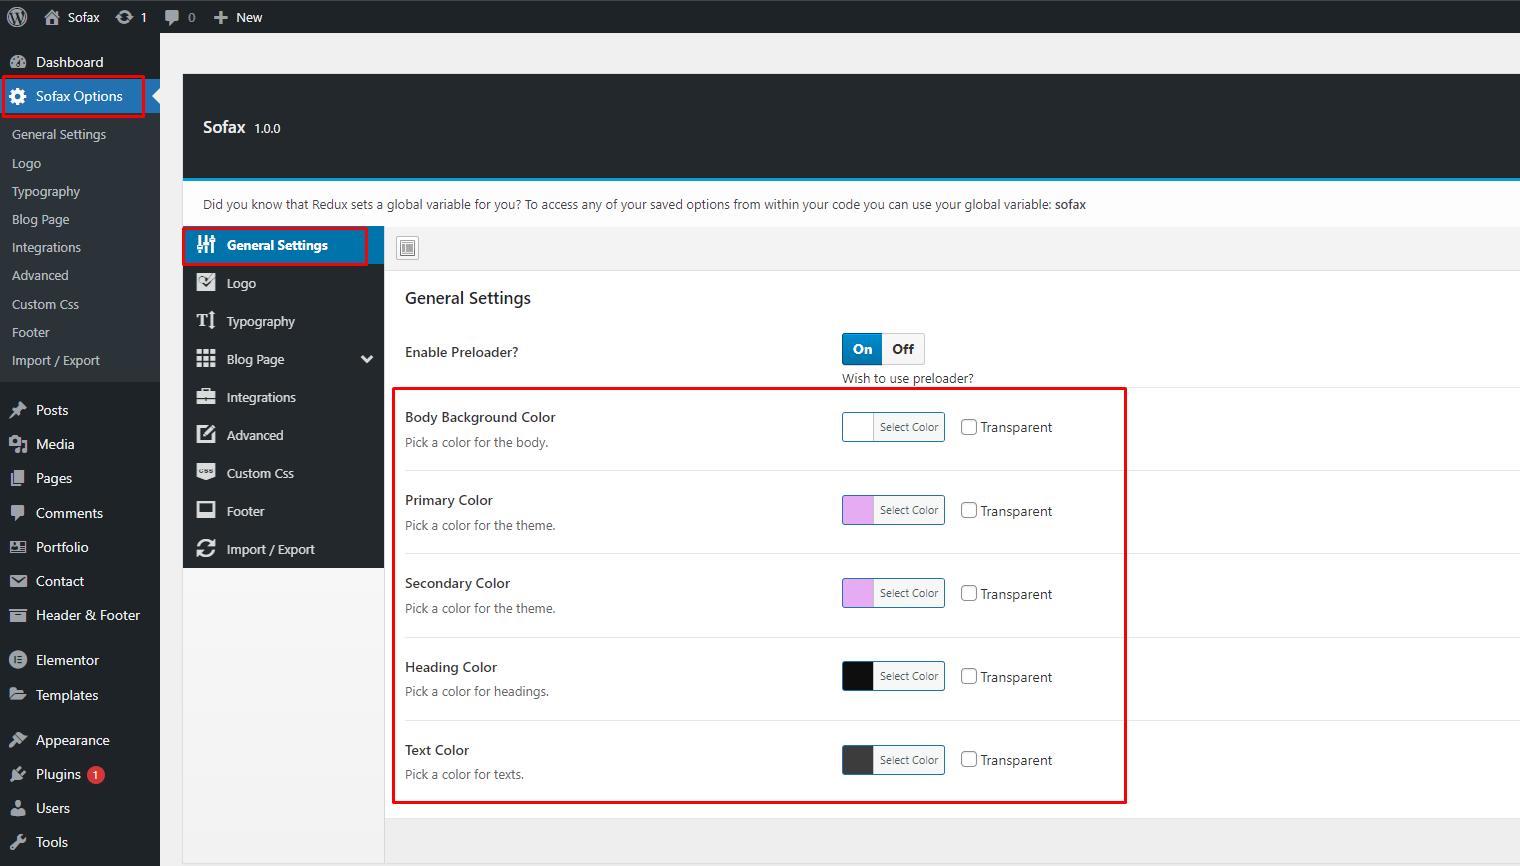Click the Heading Color black swatch
This screenshot has width=1520, height=866.
point(858,676)
